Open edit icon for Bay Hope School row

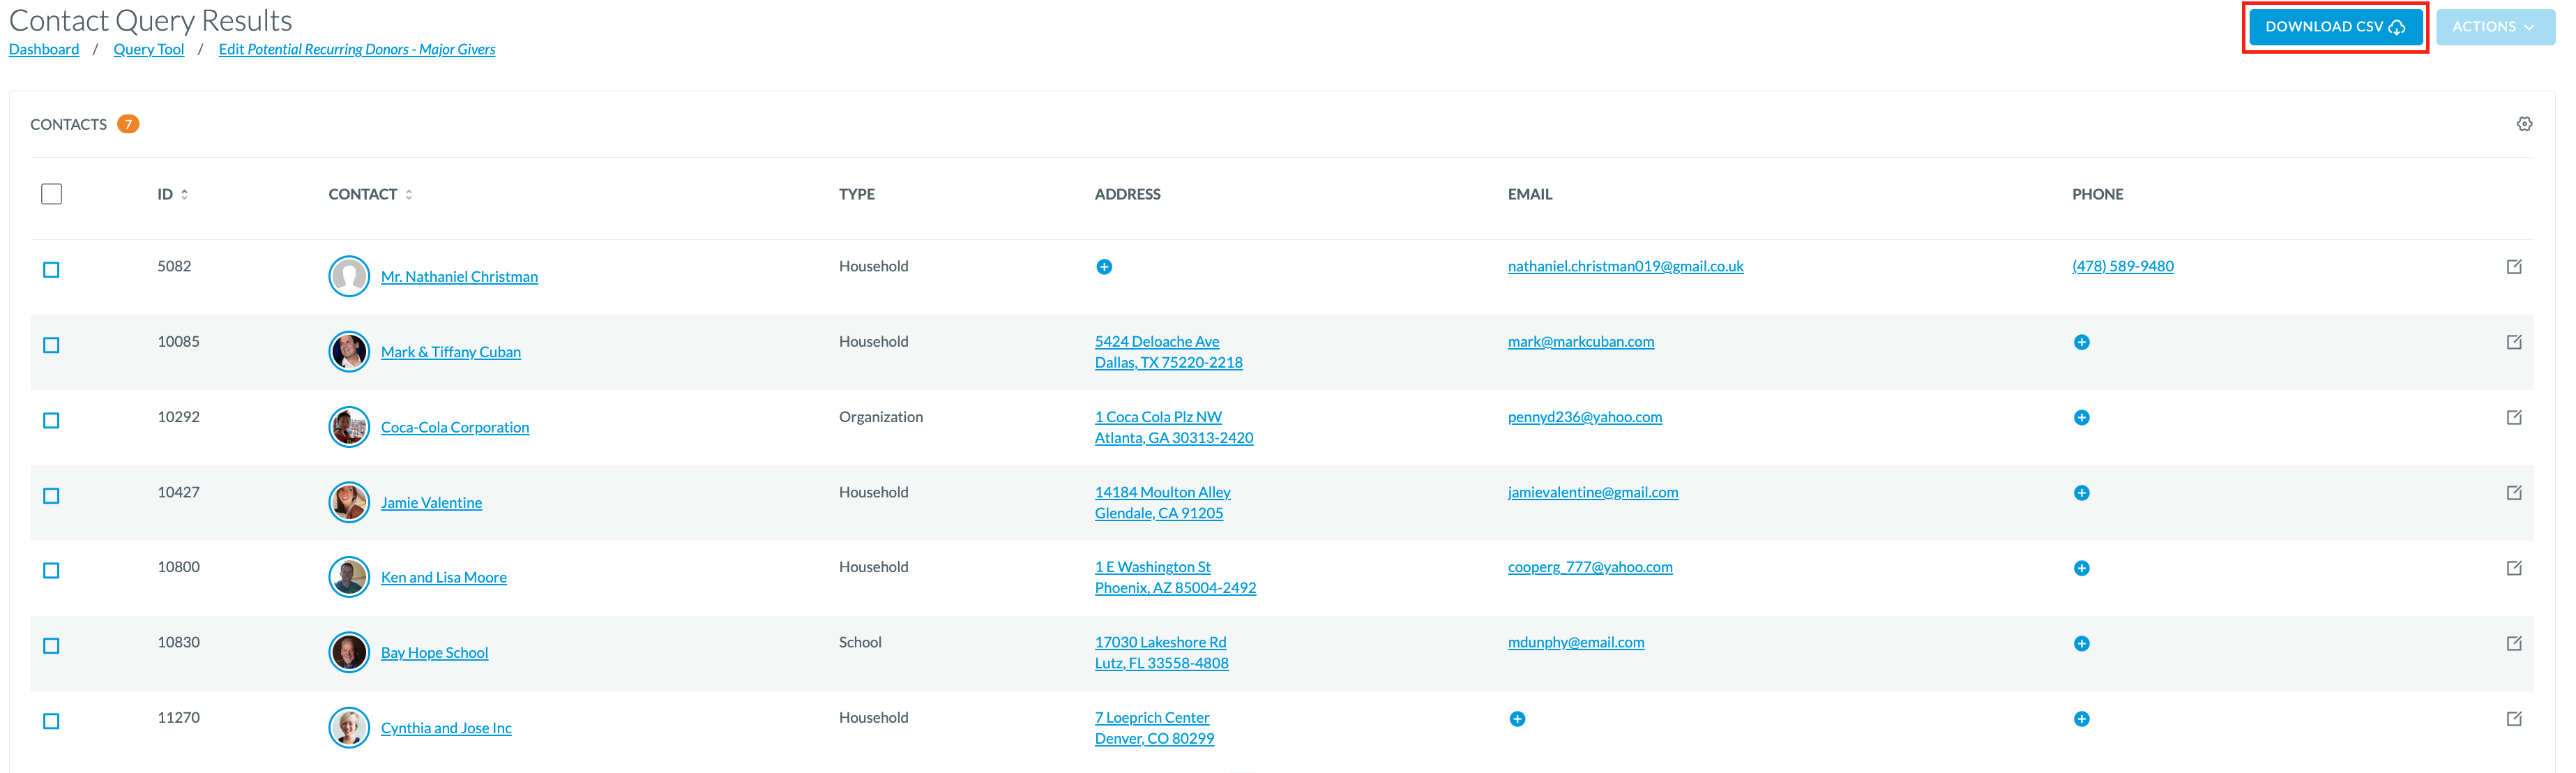2514,643
